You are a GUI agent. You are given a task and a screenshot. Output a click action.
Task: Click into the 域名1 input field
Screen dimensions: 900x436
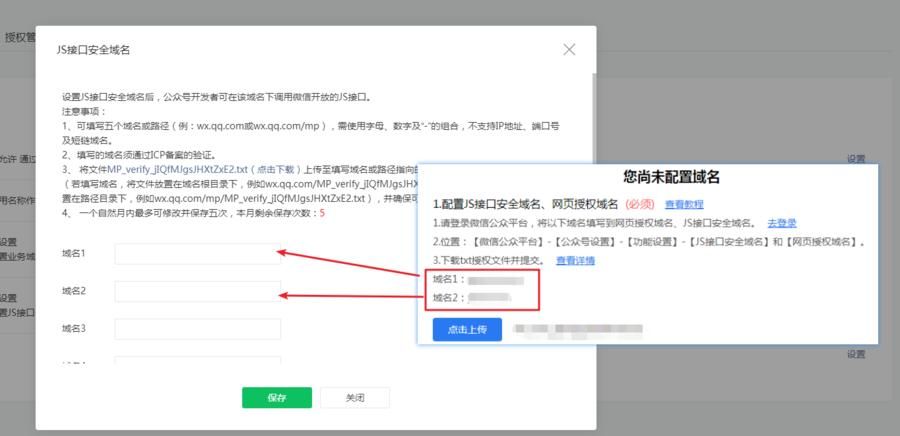197,254
